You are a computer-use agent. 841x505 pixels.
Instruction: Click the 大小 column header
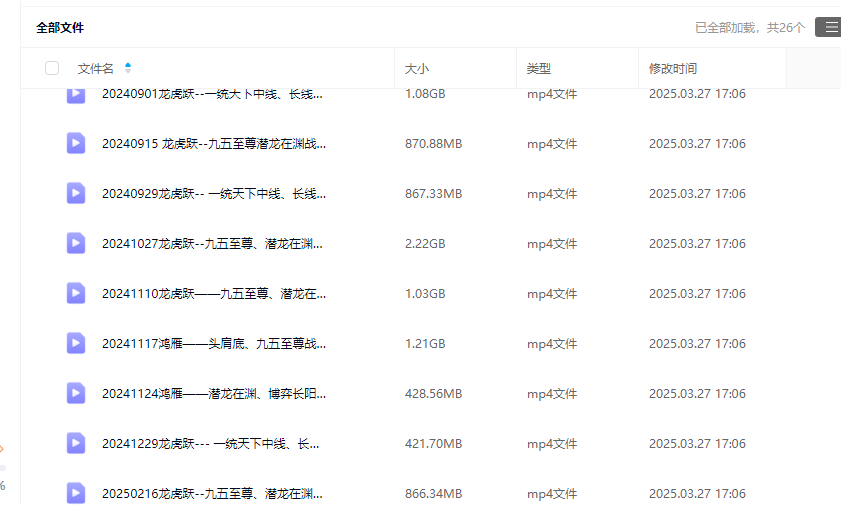pyautogui.click(x=417, y=69)
